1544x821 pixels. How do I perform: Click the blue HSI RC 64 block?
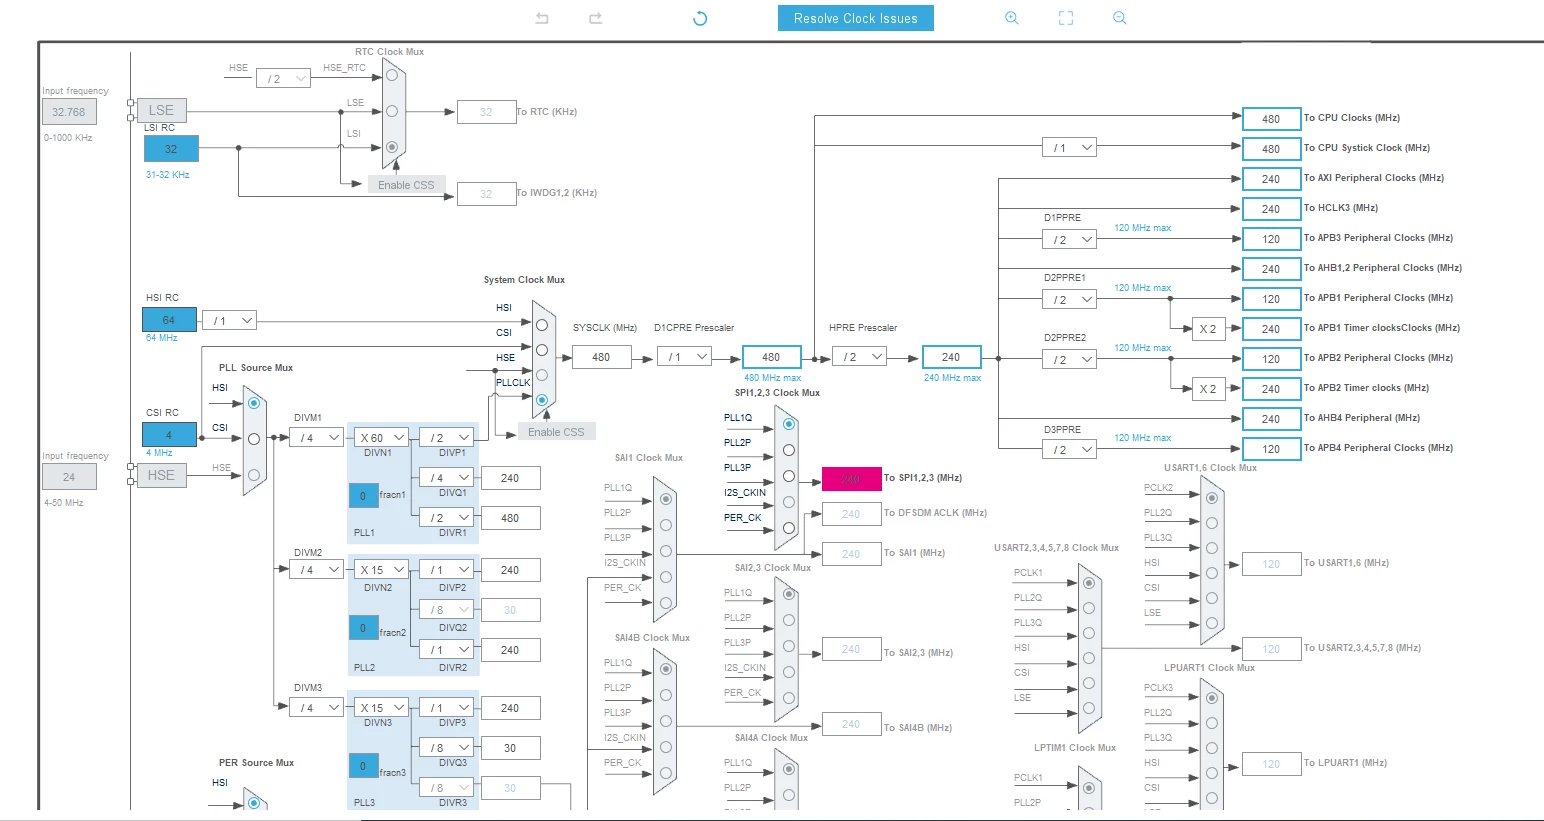[x=169, y=320]
